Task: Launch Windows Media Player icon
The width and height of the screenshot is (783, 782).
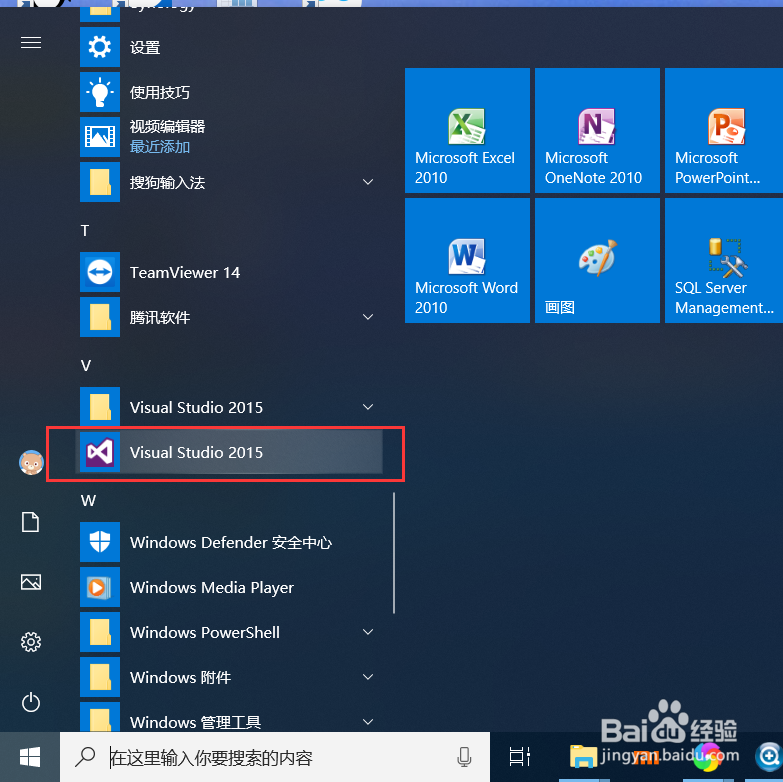Action: (100, 587)
